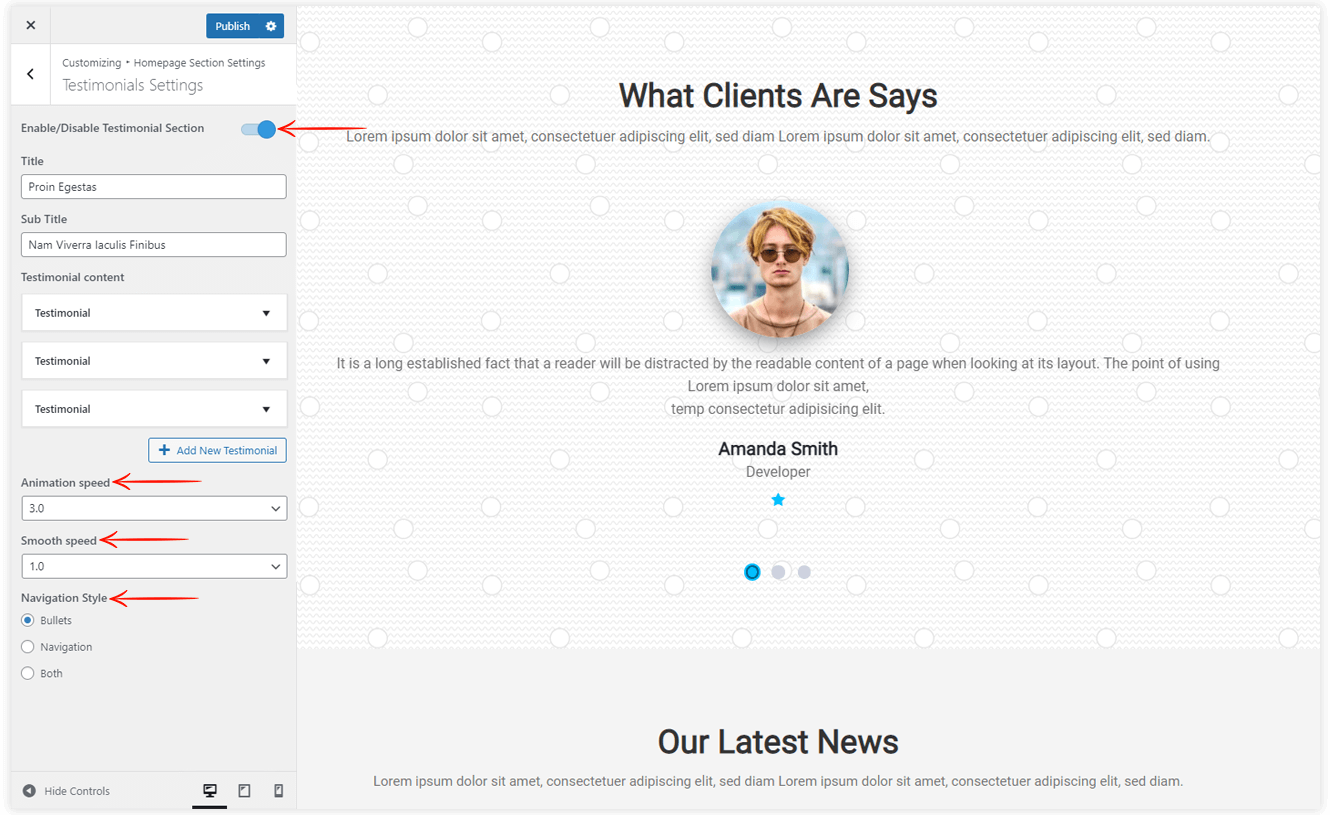This screenshot has width=1330, height=815.
Task: Click the What Clients Are Says heading
Action: click(778, 96)
